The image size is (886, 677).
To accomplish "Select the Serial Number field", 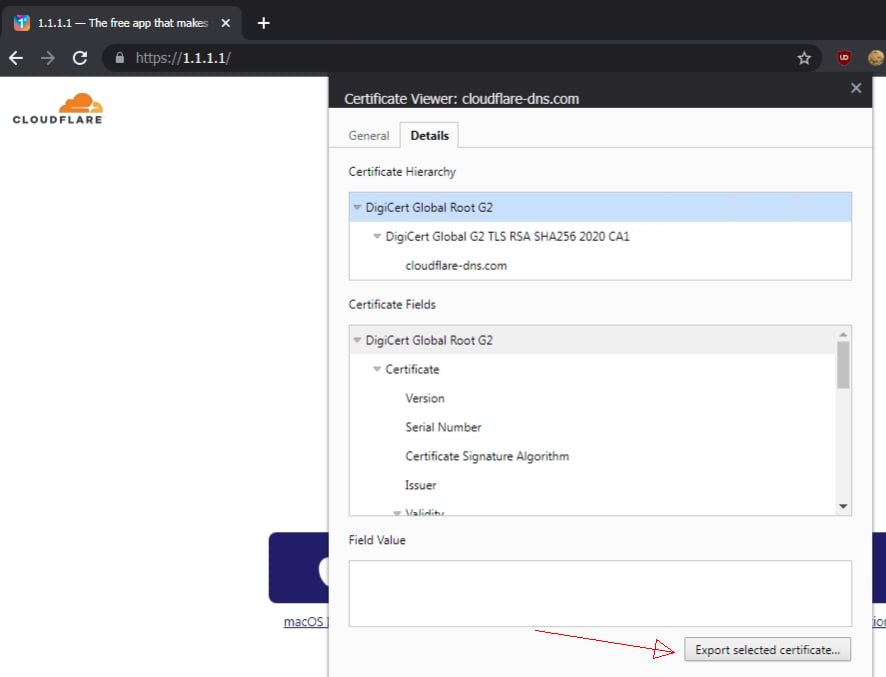I will pos(592,427).
